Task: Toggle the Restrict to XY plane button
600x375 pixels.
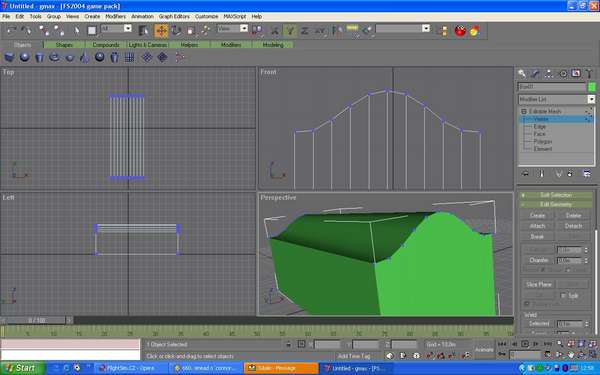Action: [x=320, y=31]
